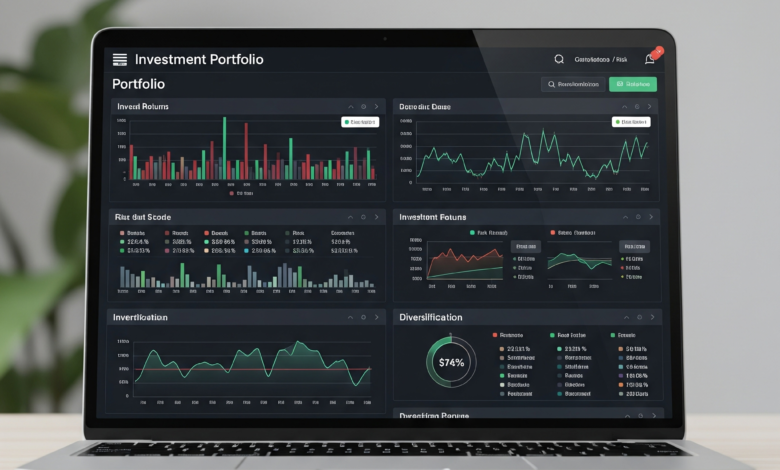Open the hamburger menu beside Investment Portfolio
This screenshot has width=780, height=470.
(x=120, y=60)
